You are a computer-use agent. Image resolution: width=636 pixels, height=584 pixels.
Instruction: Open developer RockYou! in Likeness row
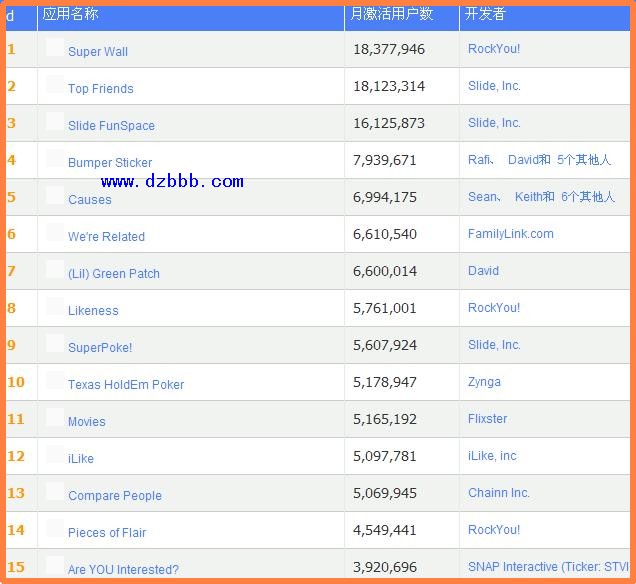point(494,307)
